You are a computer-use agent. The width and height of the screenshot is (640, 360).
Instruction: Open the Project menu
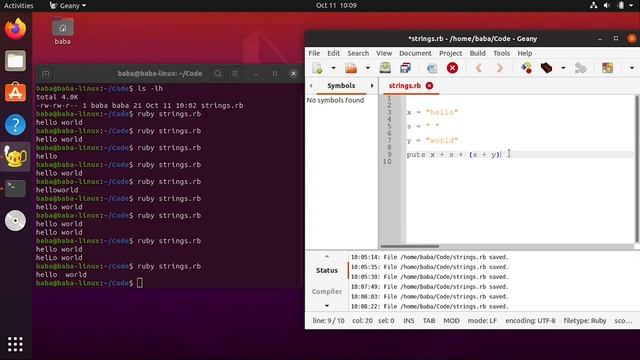pyautogui.click(x=450, y=53)
